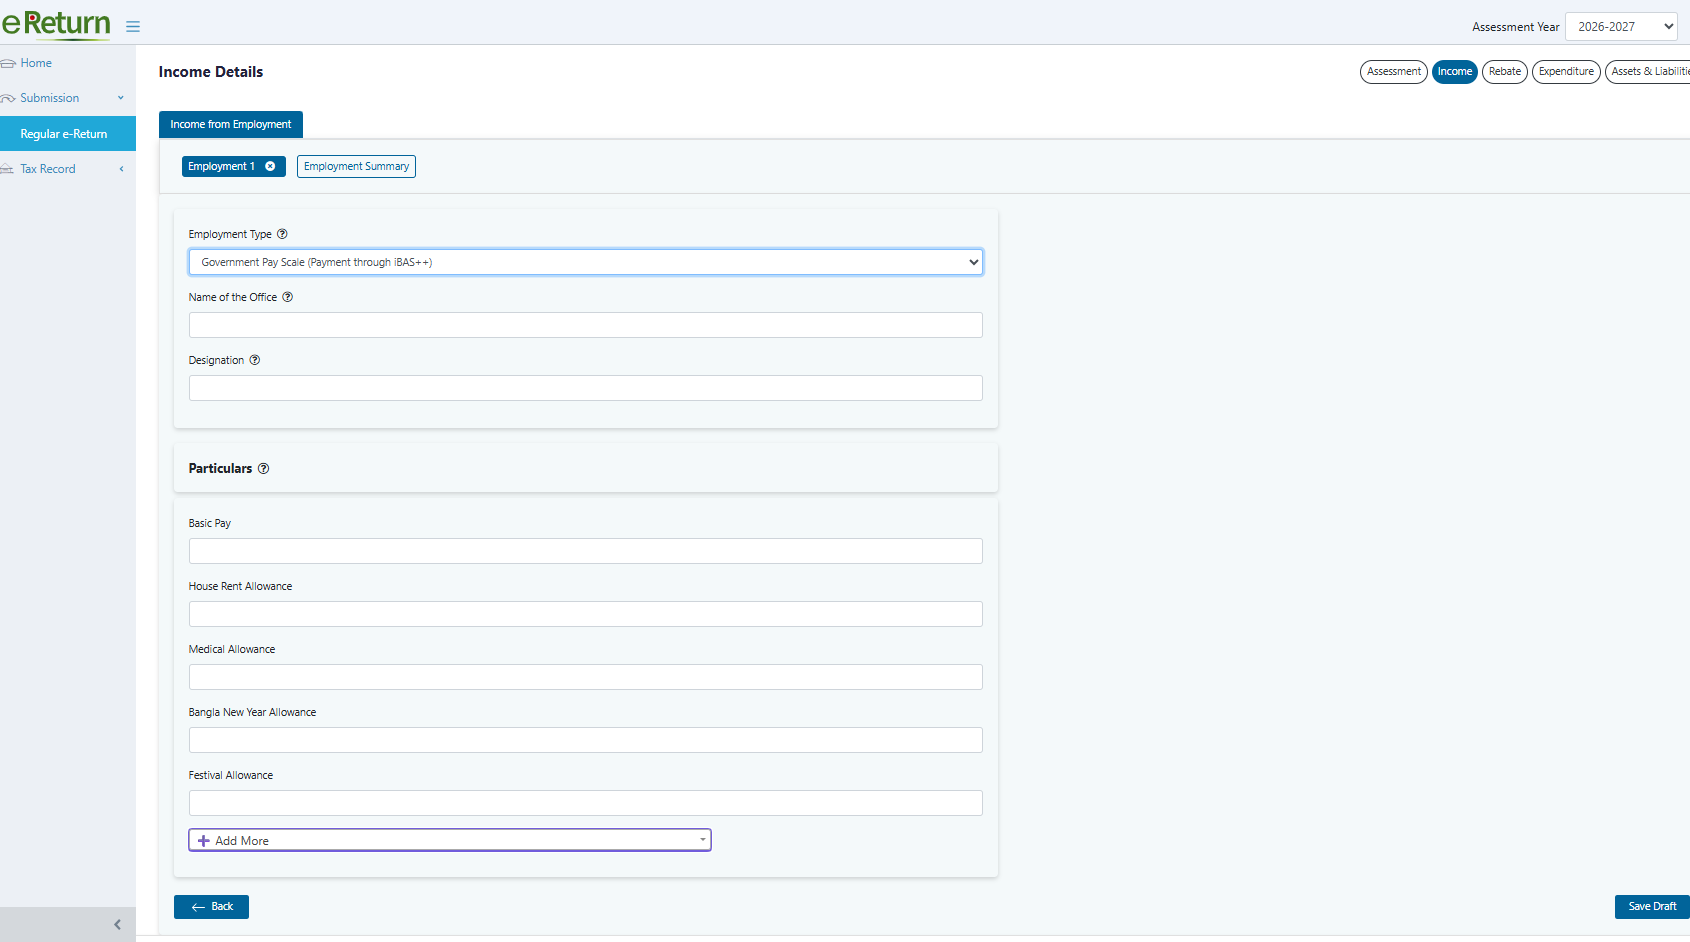
Task: Switch to Rebate step
Action: 1505,72
